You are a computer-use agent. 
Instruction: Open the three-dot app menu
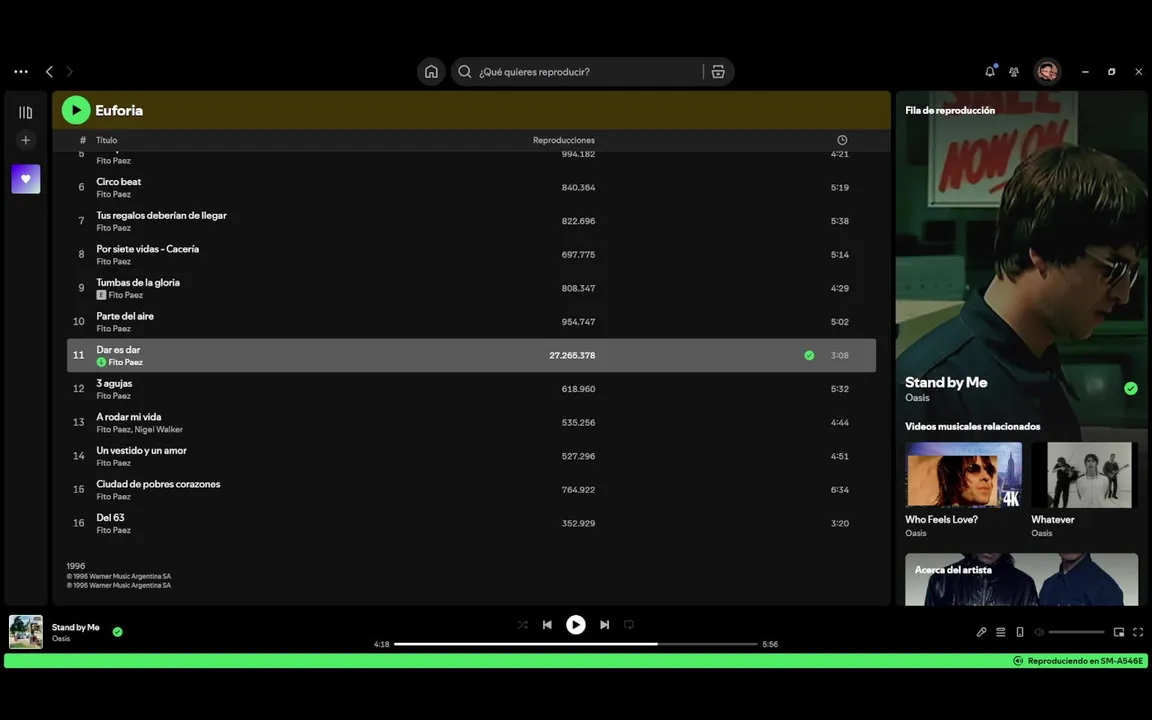pos(21,71)
